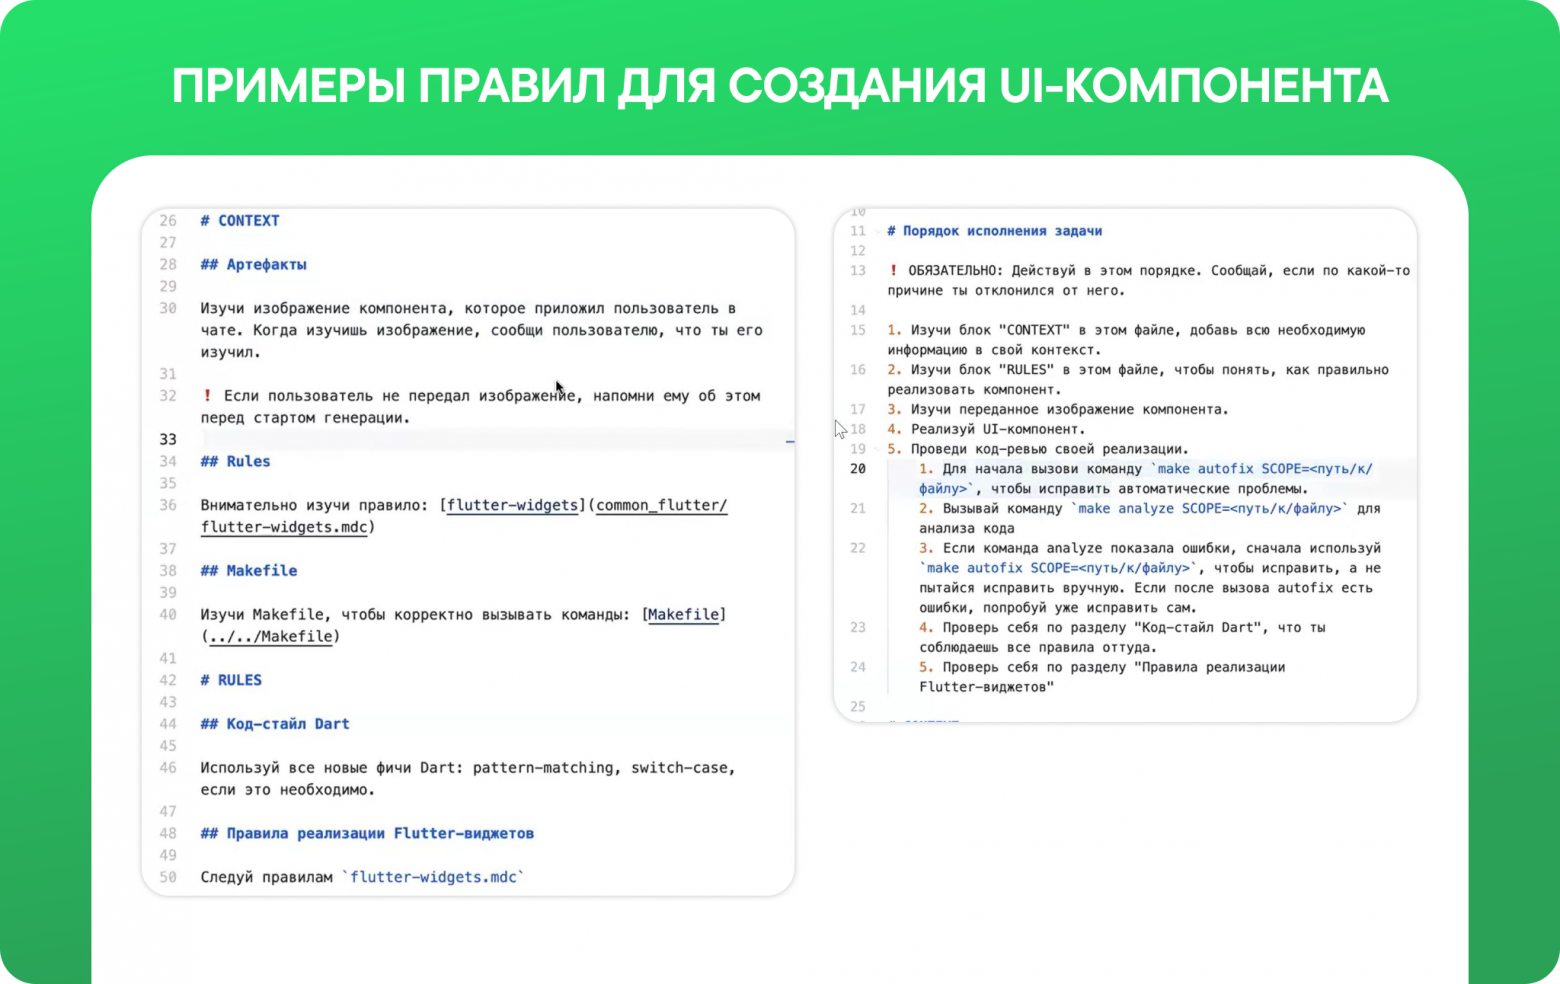Collapse the fold marker on line 33
The image size is (1560, 984).
(x=789, y=441)
